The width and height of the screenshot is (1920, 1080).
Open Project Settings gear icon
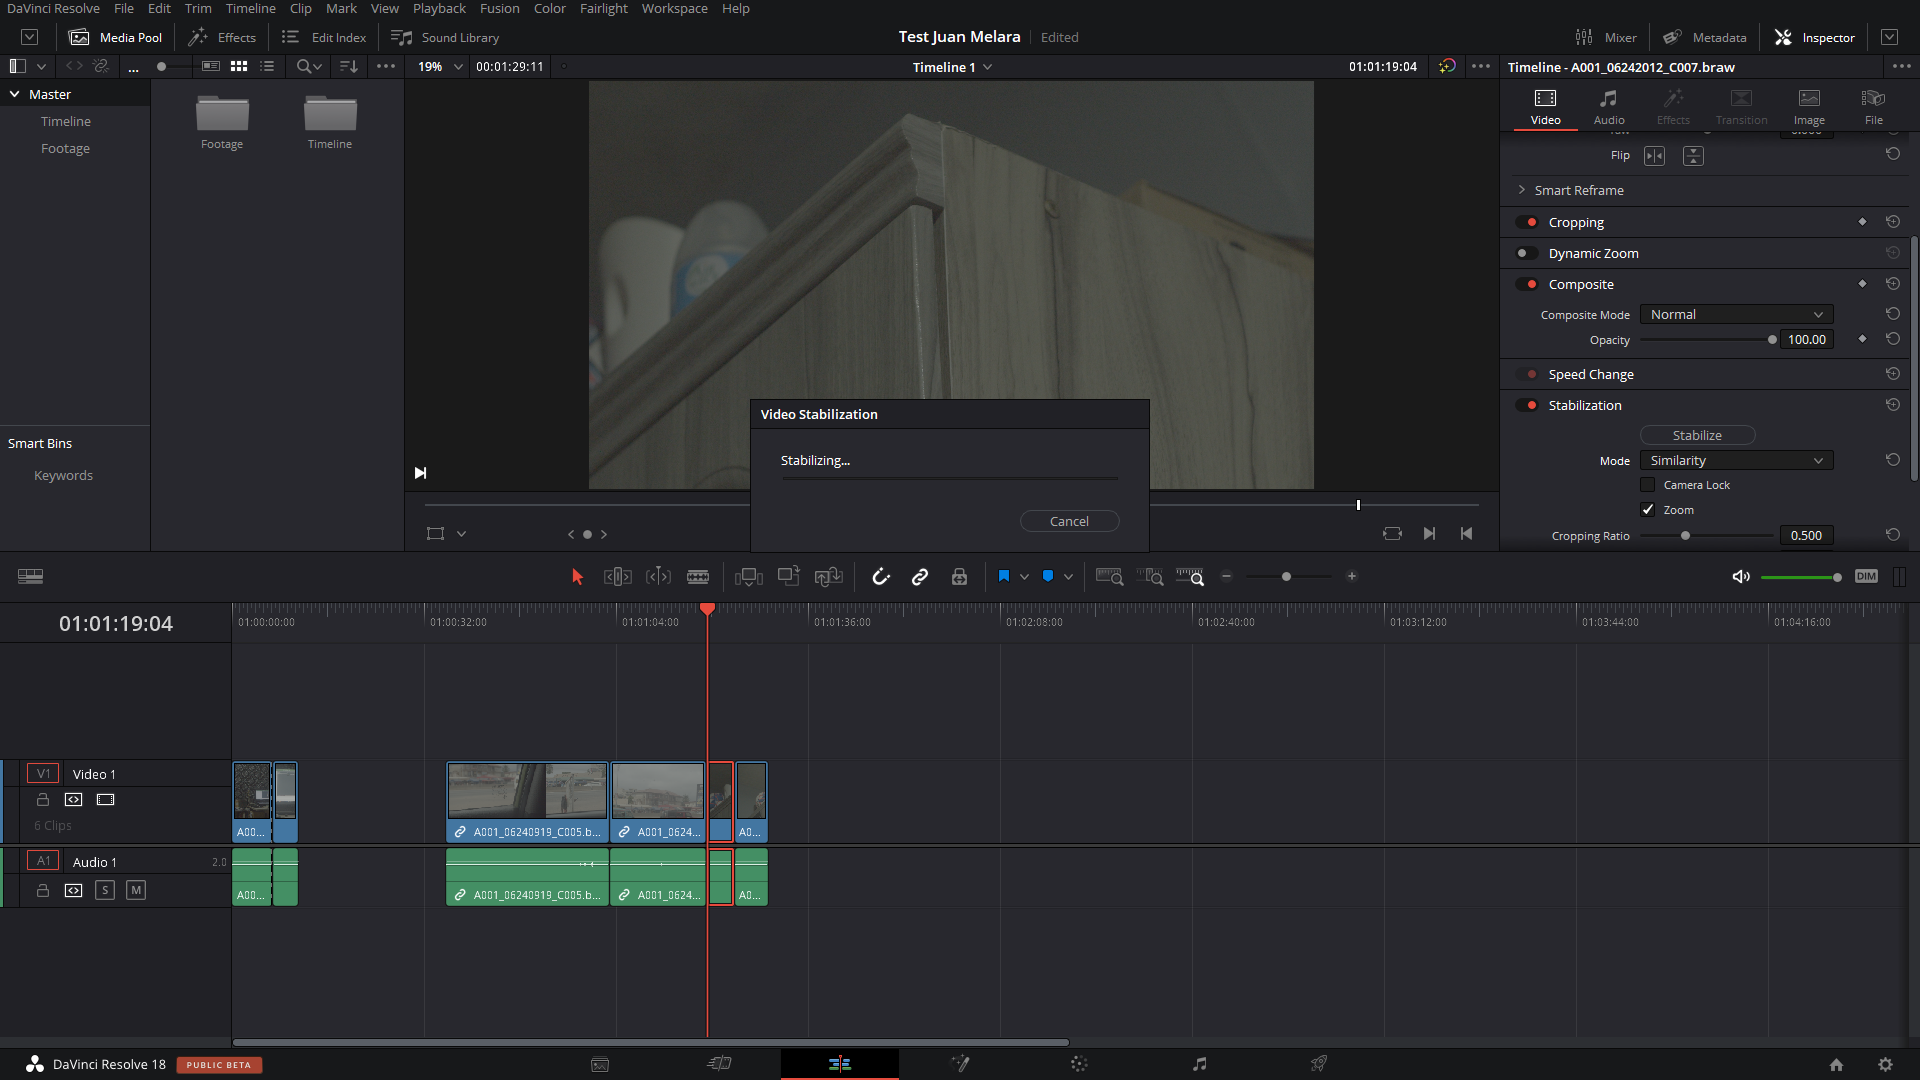coord(1885,1065)
